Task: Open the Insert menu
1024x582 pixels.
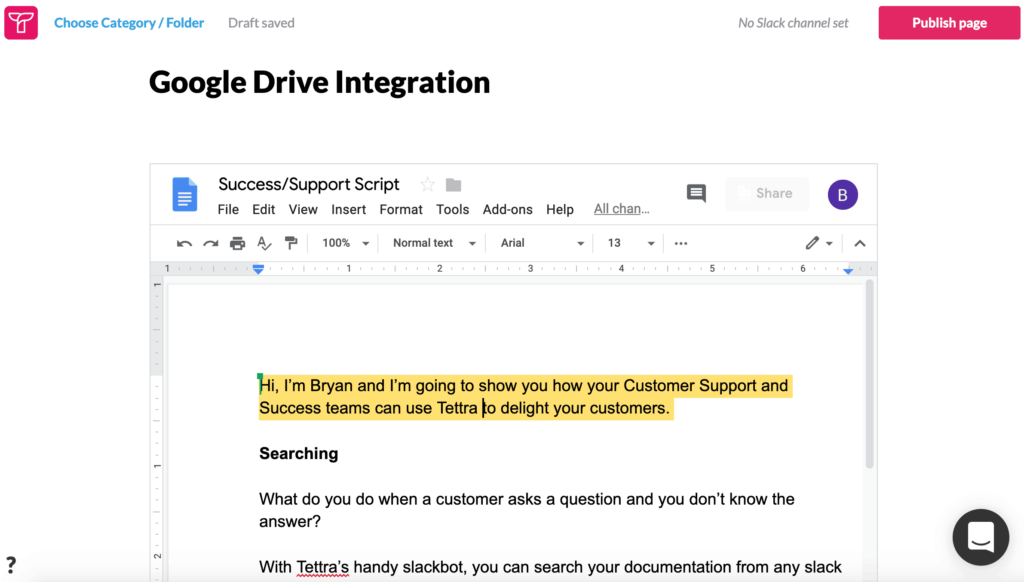Action: (x=348, y=210)
